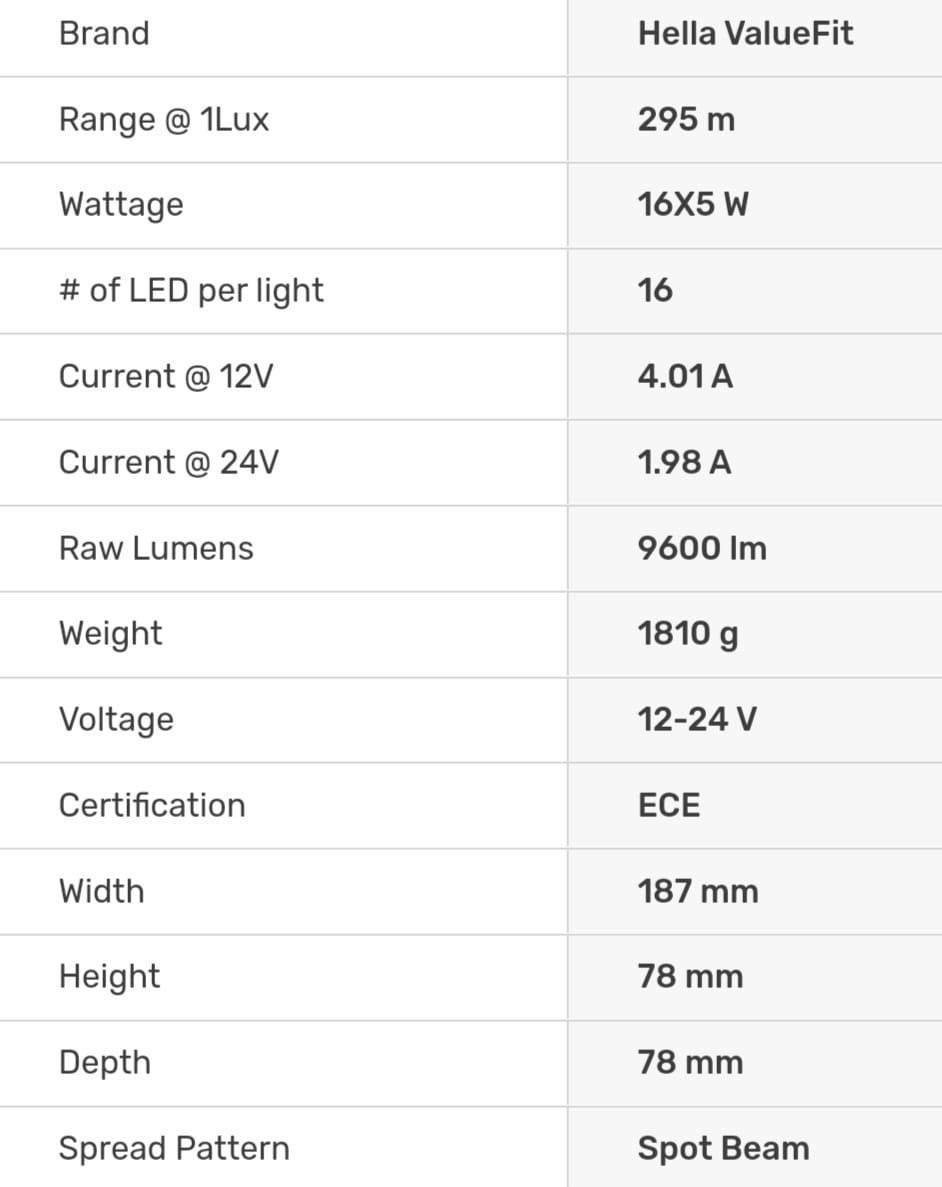Select the 9600 lm value
The width and height of the screenshot is (942, 1187).
[702, 548]
